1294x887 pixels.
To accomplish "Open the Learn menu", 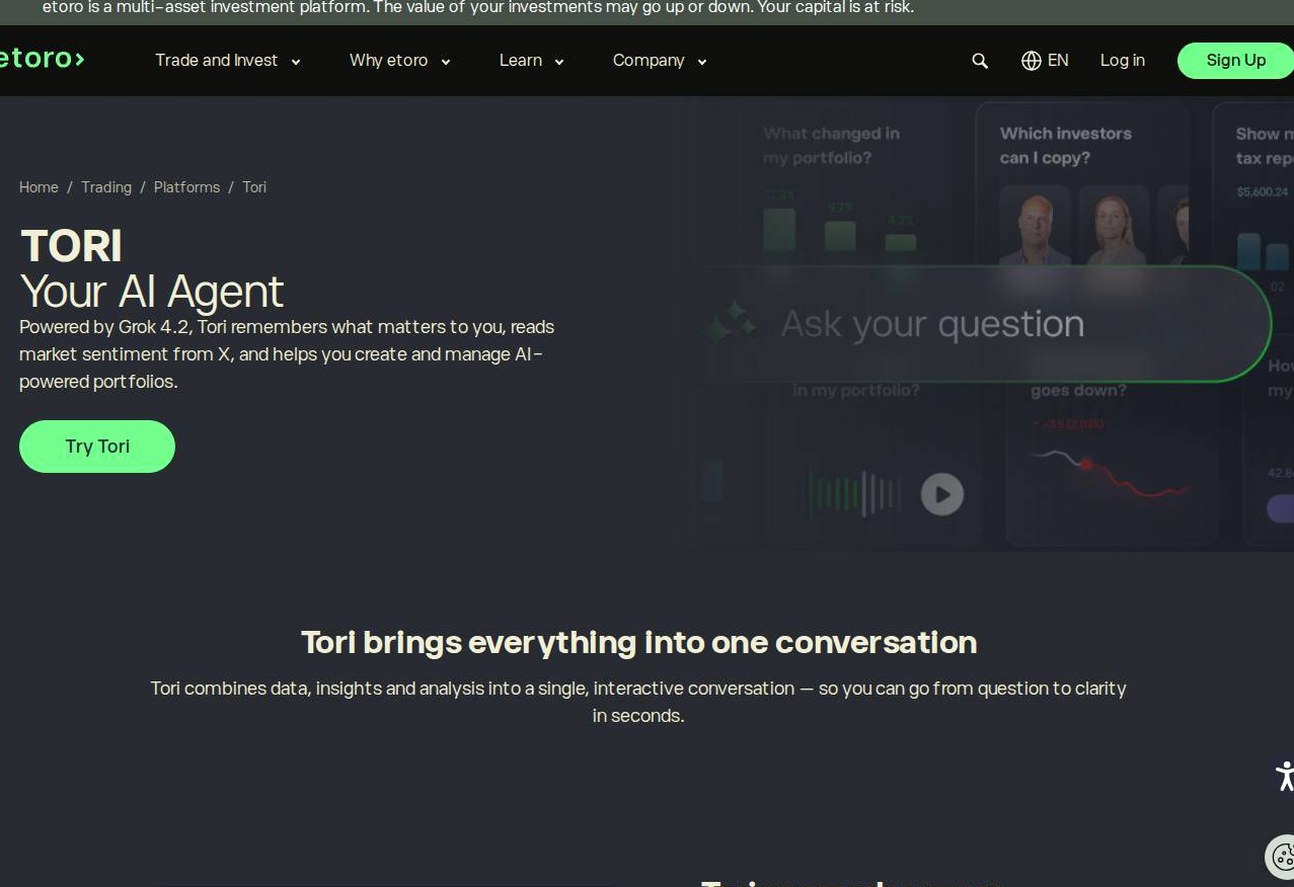I will point(532,61).
